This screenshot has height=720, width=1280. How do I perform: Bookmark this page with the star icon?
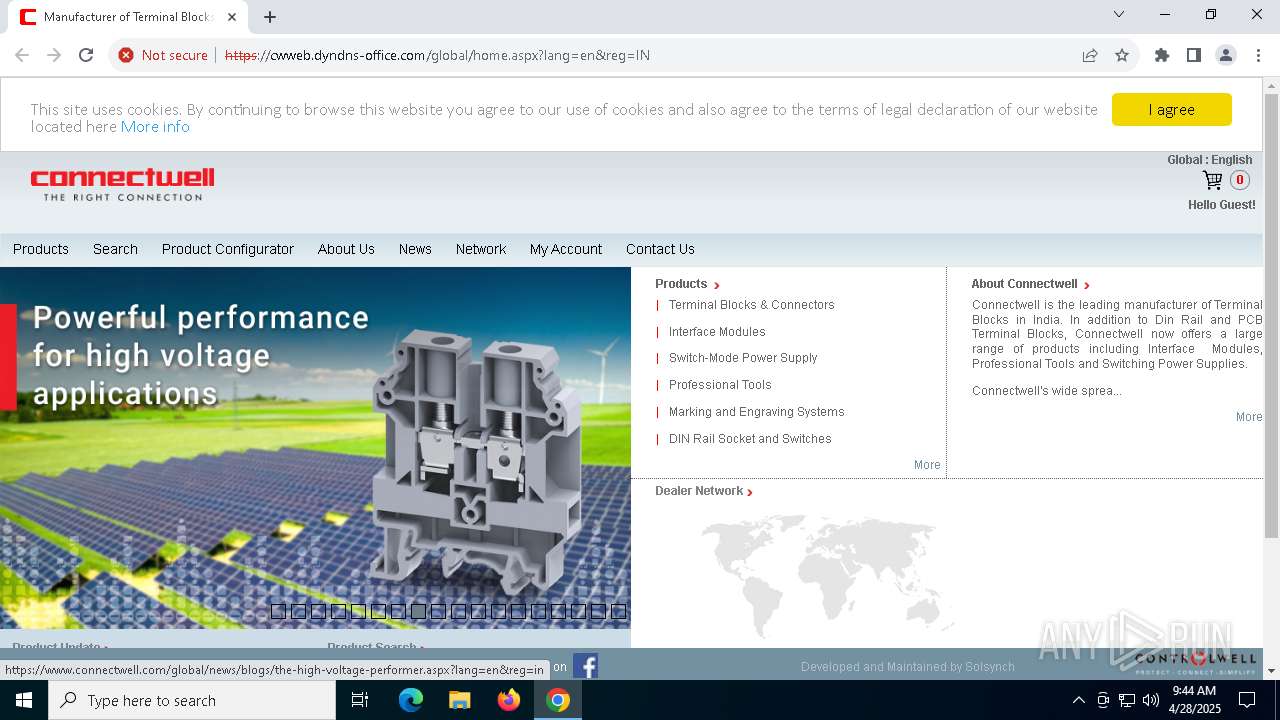[x=1122, y=55]
